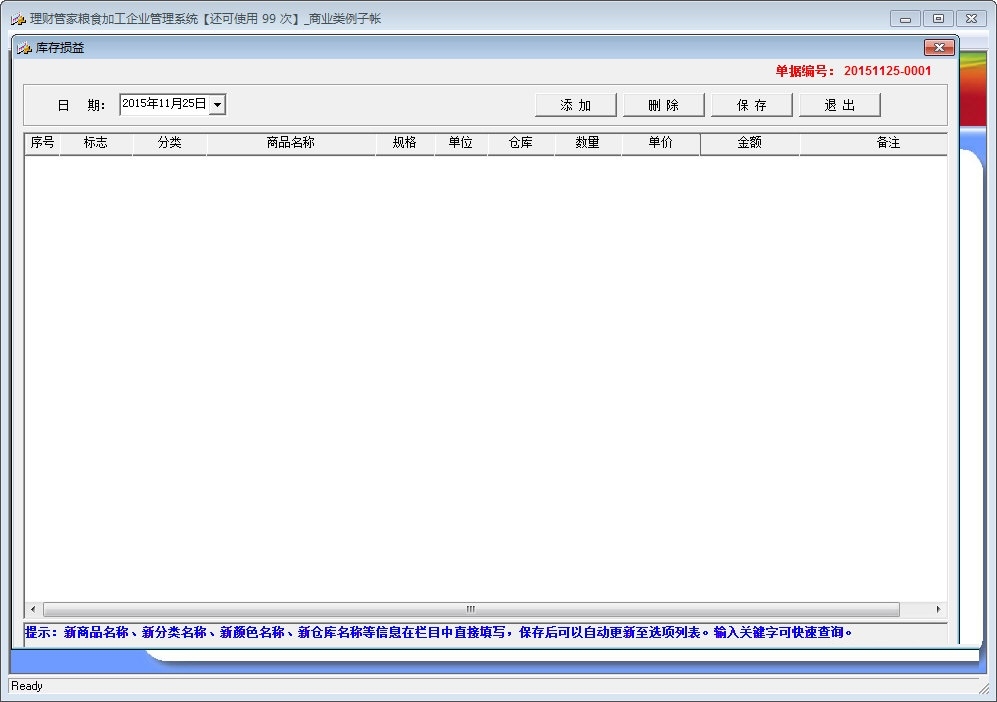Select the 规格 column header
Screen dimensions: 997x702
tap(405, 143)
